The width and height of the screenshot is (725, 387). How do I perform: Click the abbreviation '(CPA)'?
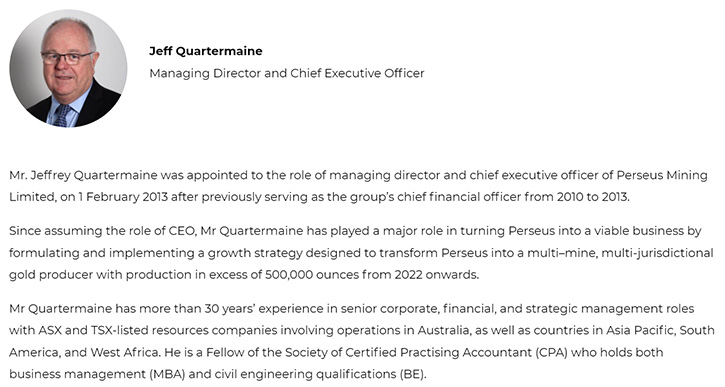552,353
